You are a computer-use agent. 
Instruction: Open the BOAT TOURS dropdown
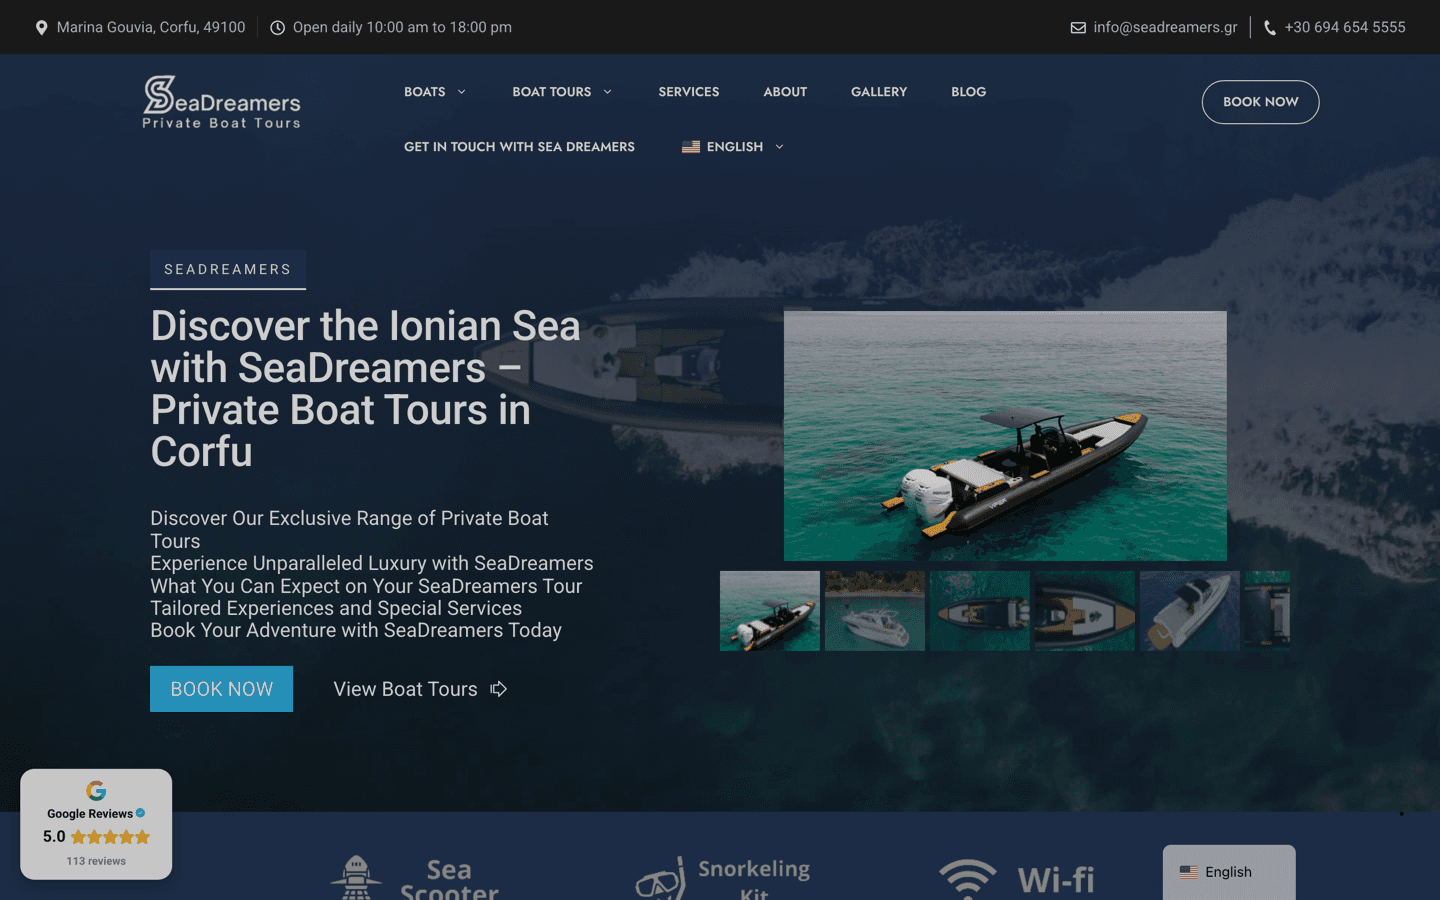point(562,91)
